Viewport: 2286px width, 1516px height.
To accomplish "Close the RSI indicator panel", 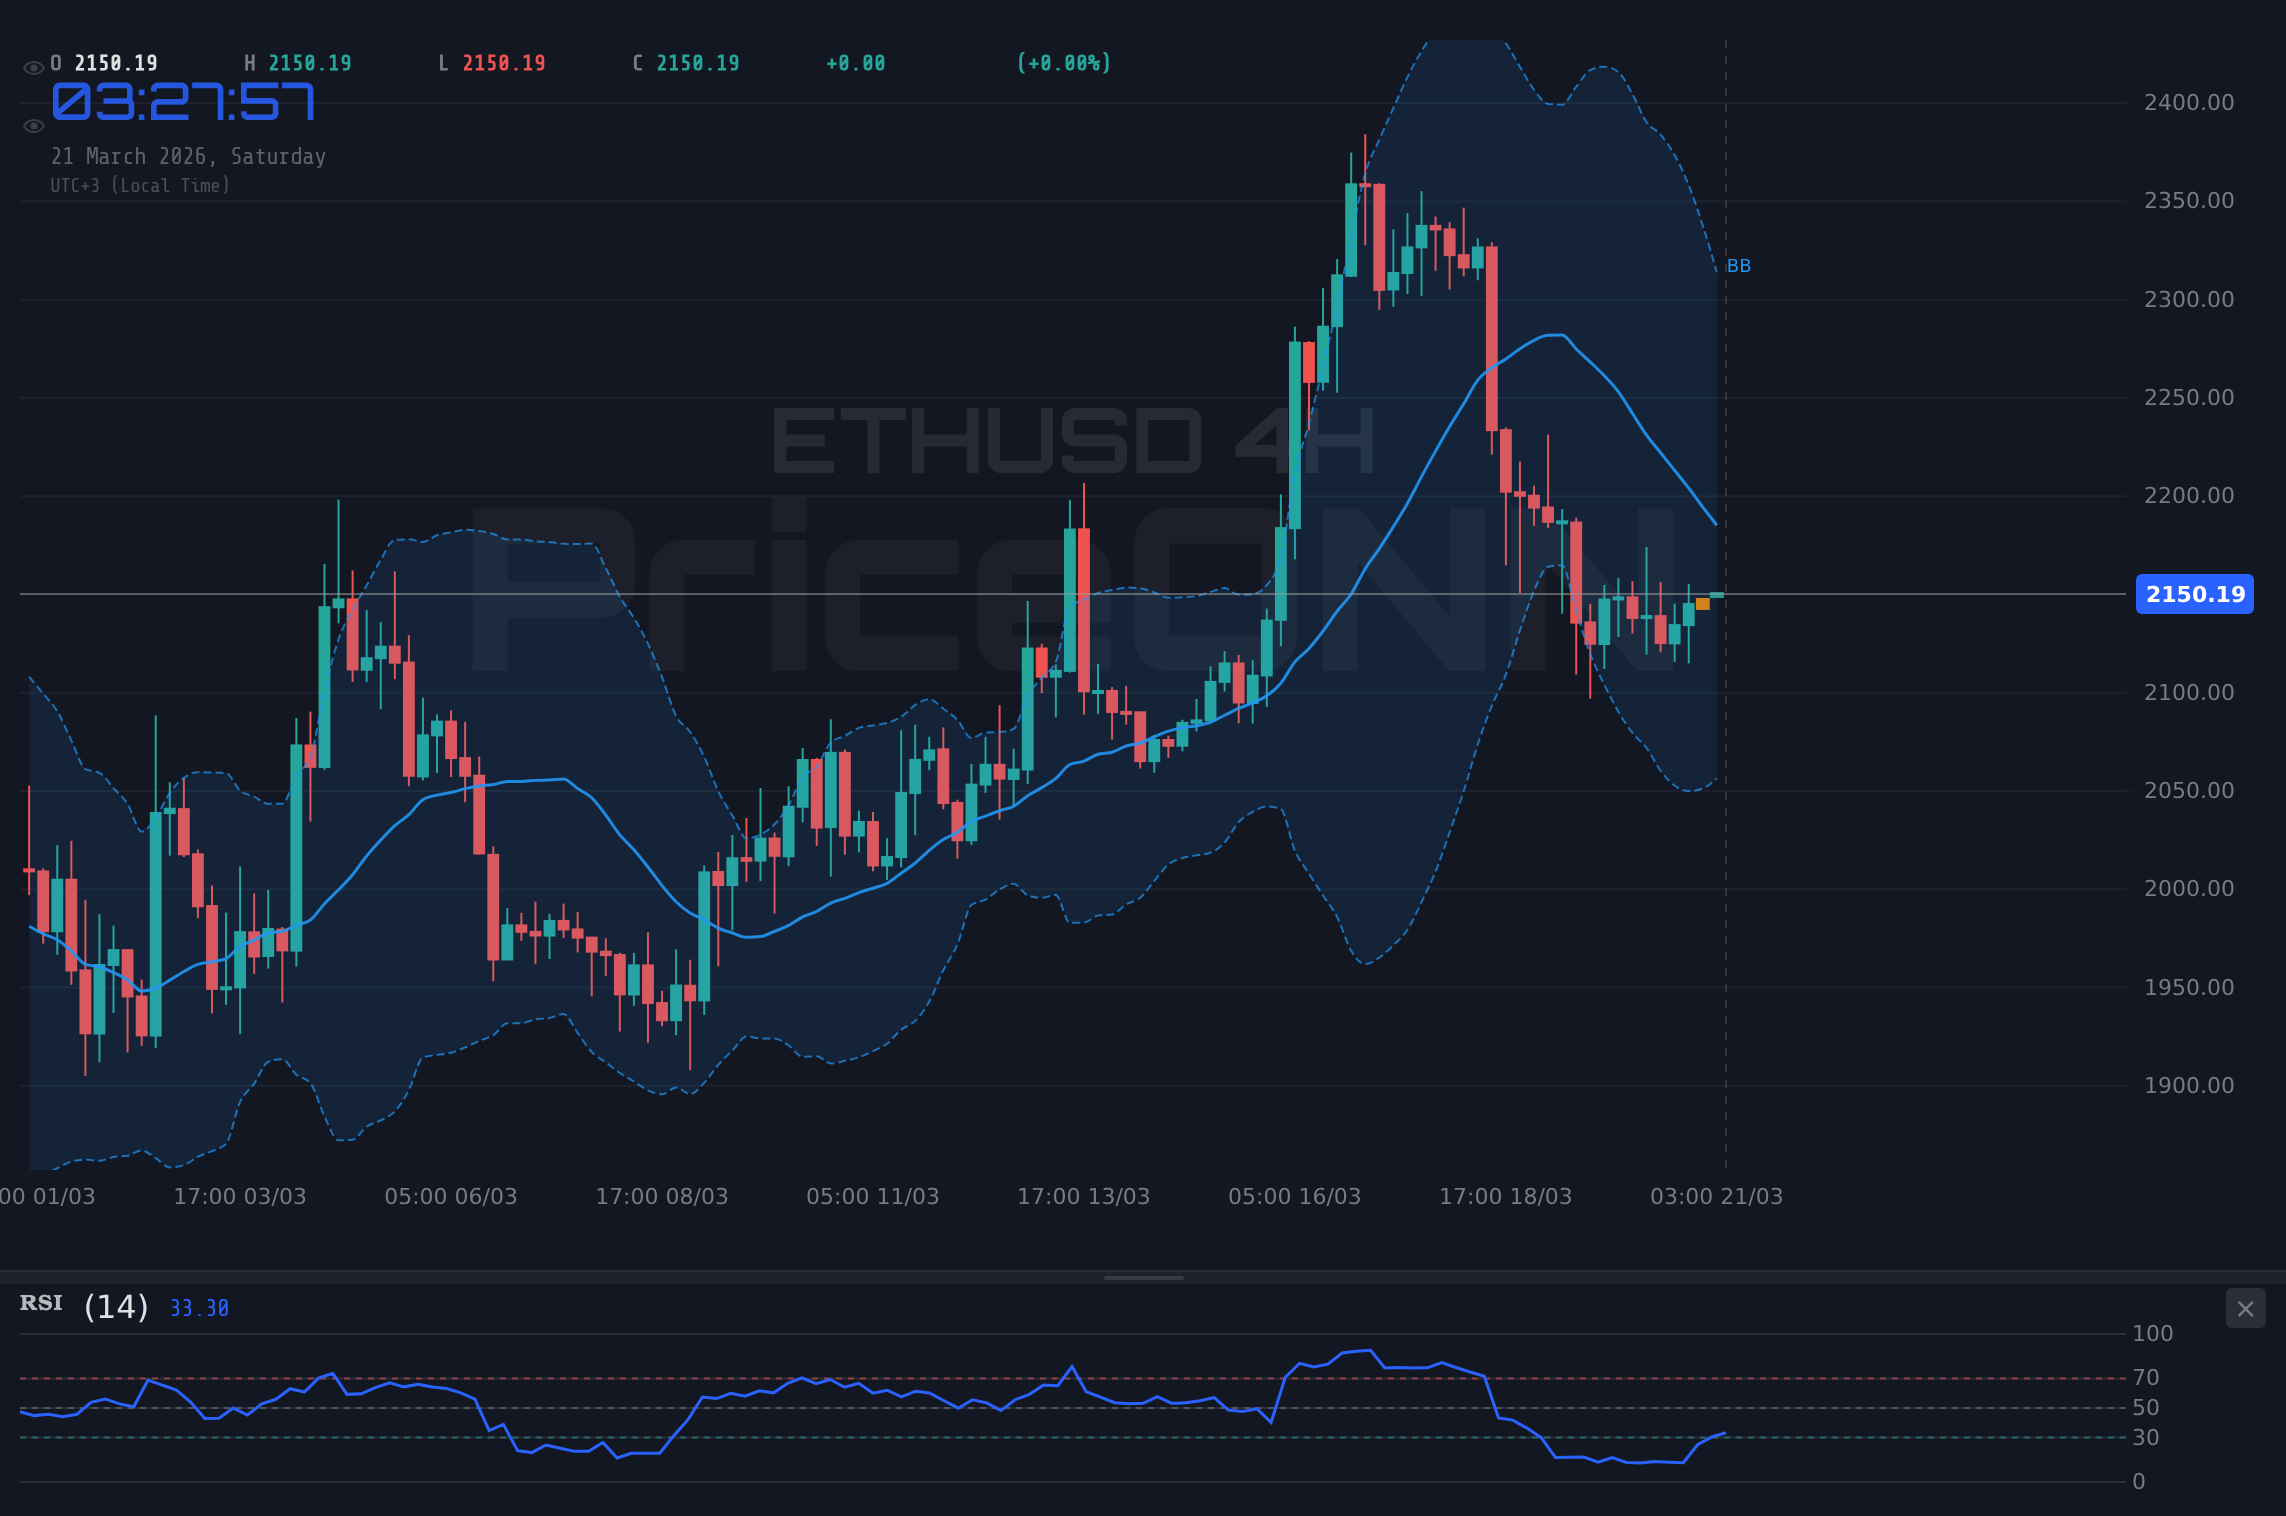I will tap(2246, 1308).
